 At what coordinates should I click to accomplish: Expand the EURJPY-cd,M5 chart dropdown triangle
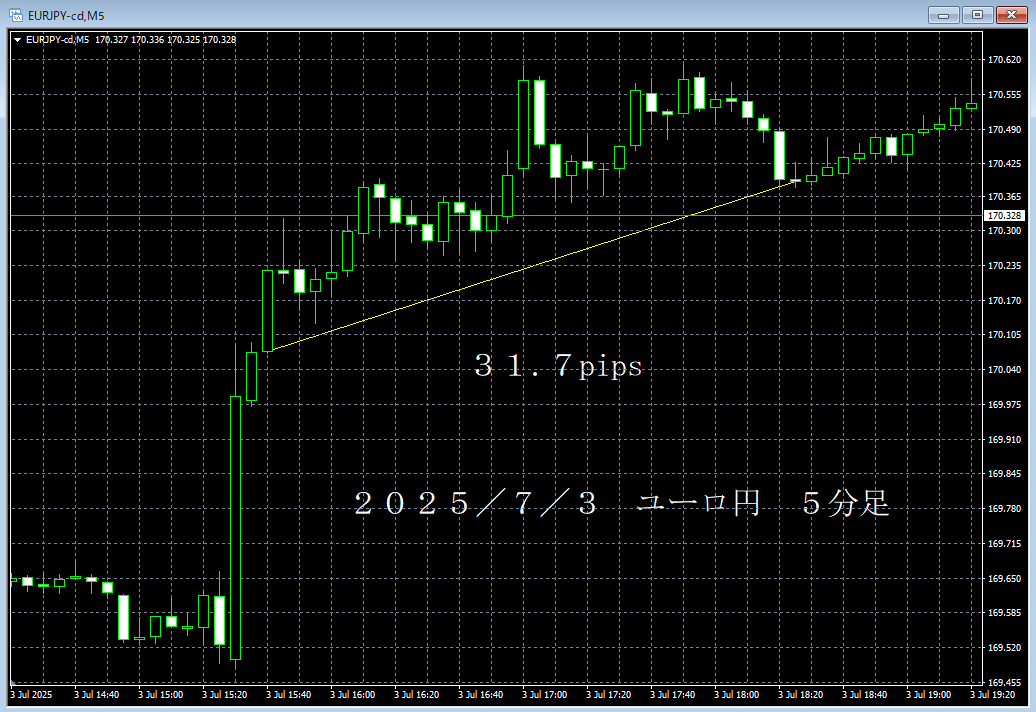tap(17, 40)
